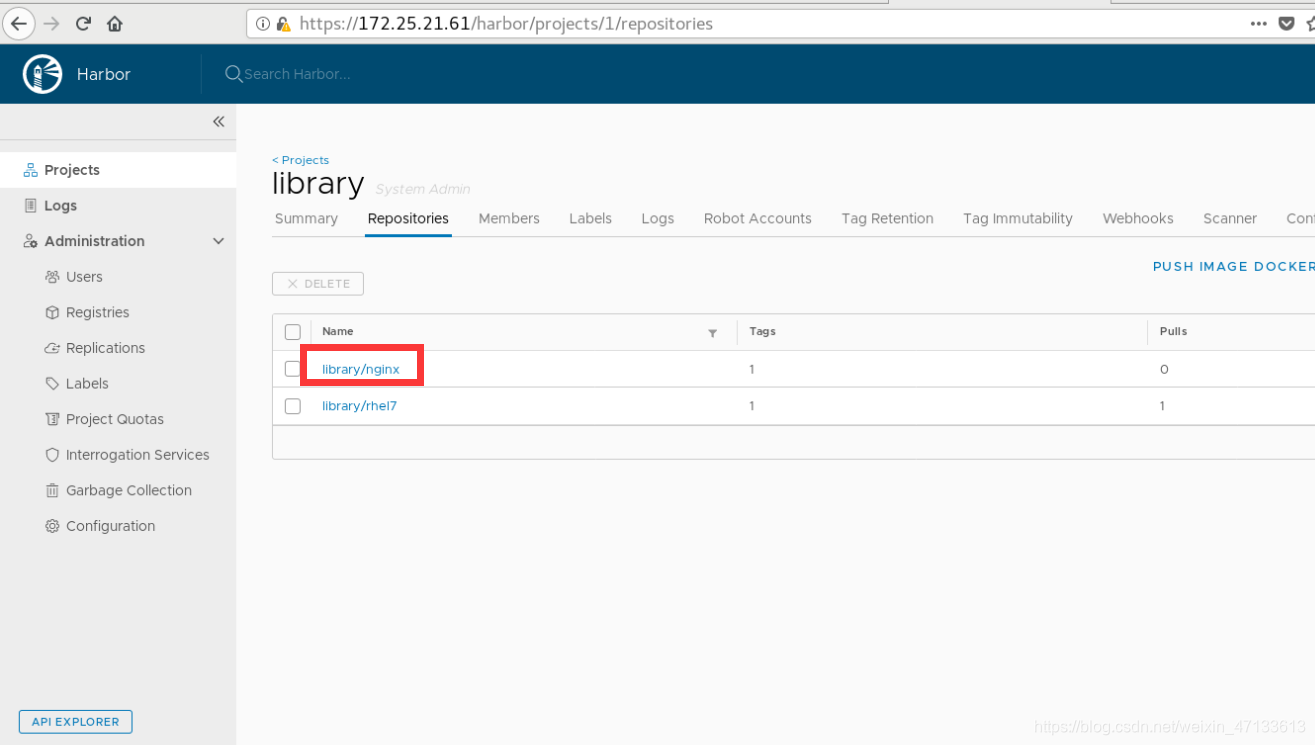Open the browser home page icon
The image size is (1315, 745).
115,23
